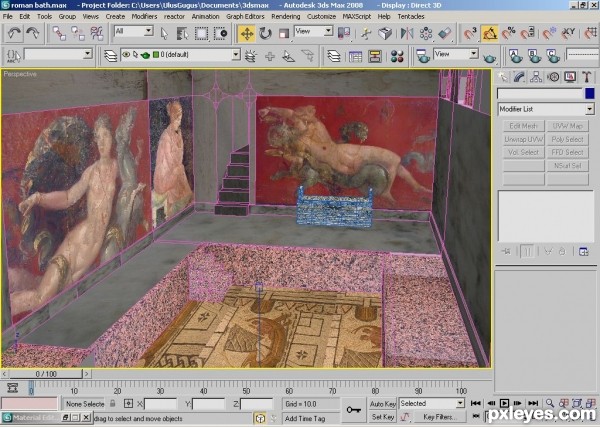Open the Motion command panel tab
The width and height of the screenshot is (600, 427).
553,77
